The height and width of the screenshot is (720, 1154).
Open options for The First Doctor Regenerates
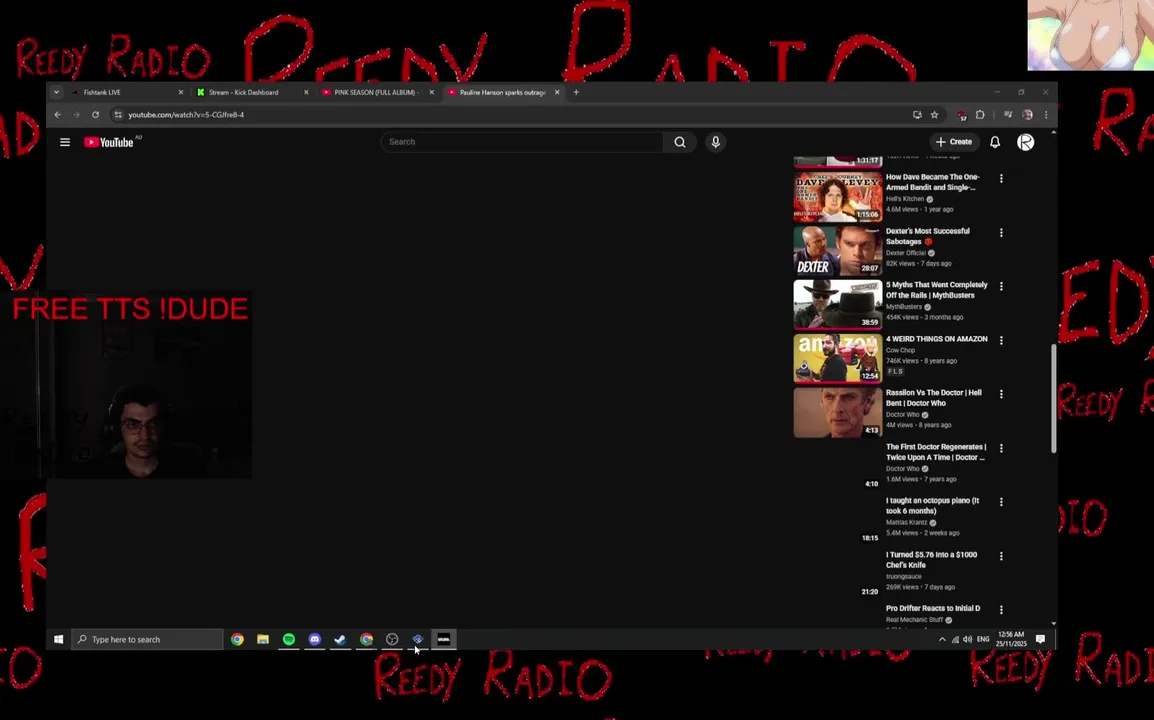(x=1001, y=448)
